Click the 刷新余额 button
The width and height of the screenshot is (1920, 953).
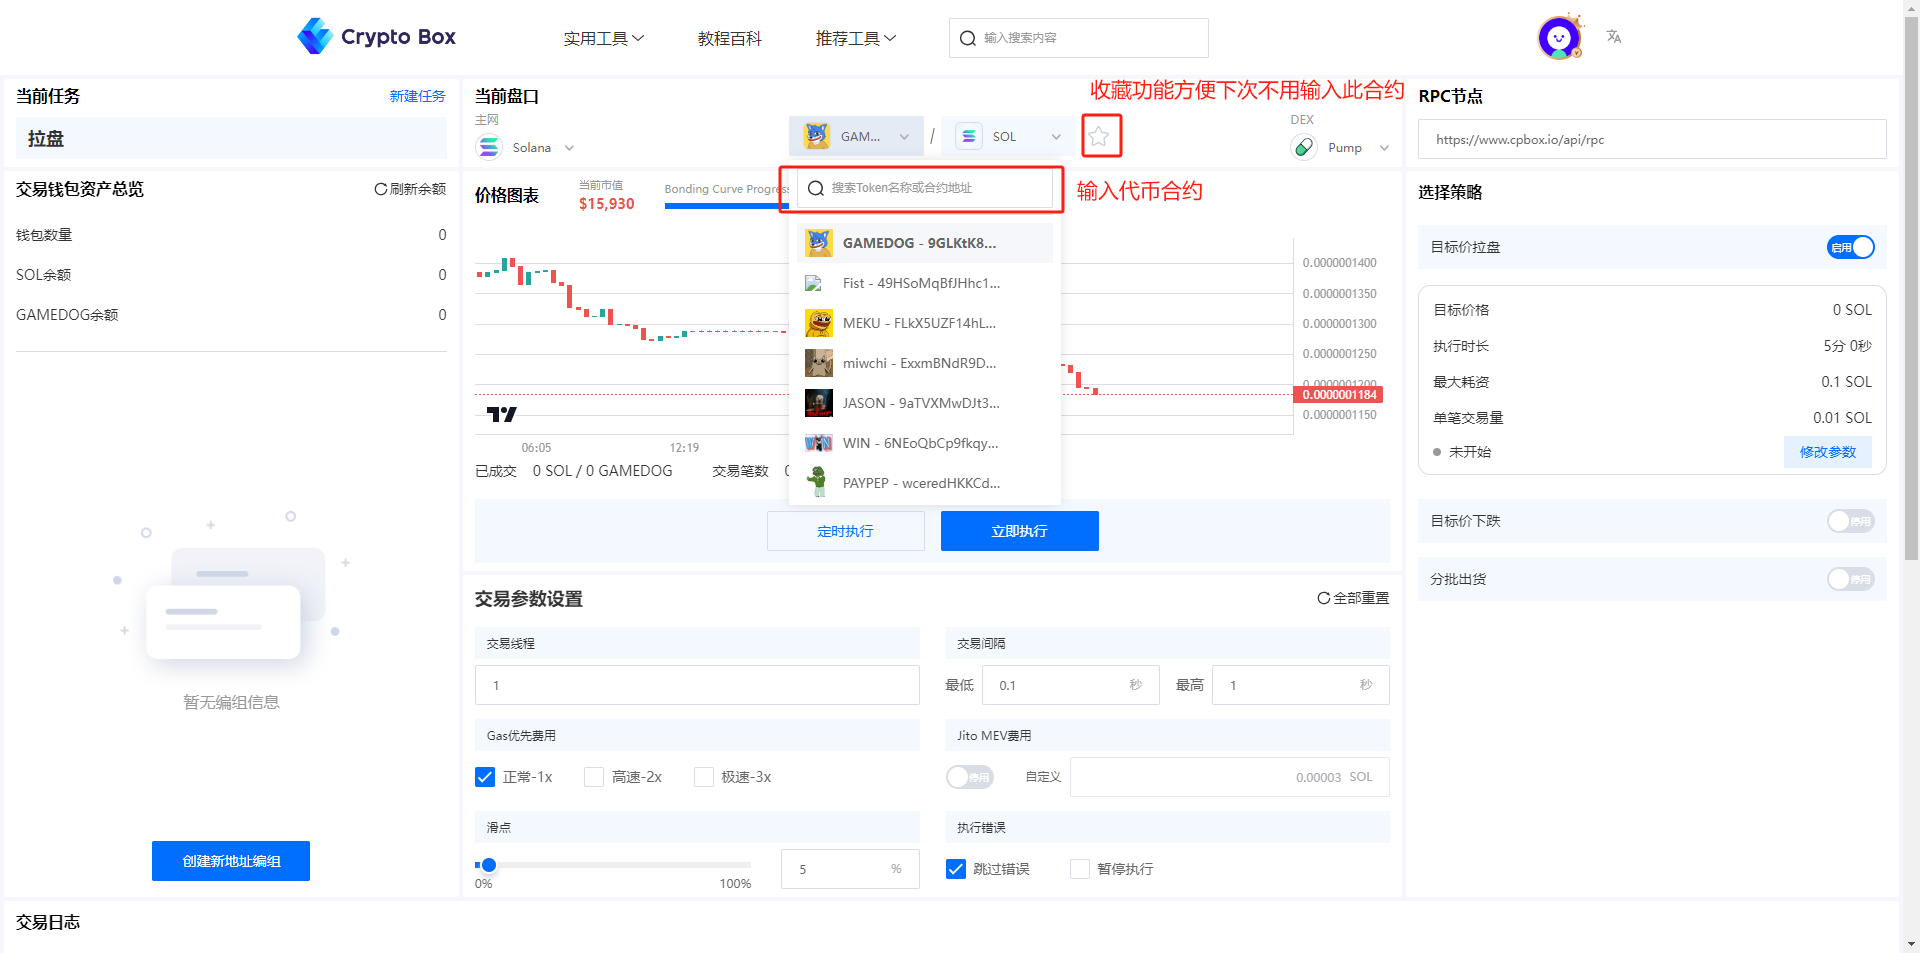pos(410,189)
